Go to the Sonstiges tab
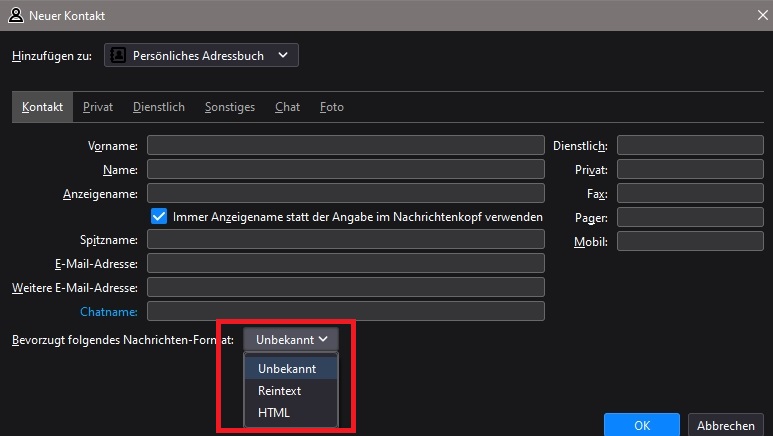 click(x=229, y=107)
